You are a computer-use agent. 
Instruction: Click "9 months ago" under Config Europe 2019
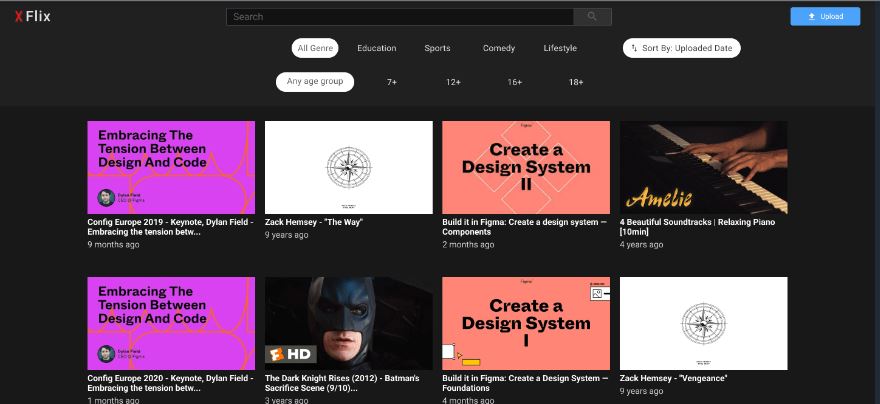pyautogui.click(x=113, y=245)
